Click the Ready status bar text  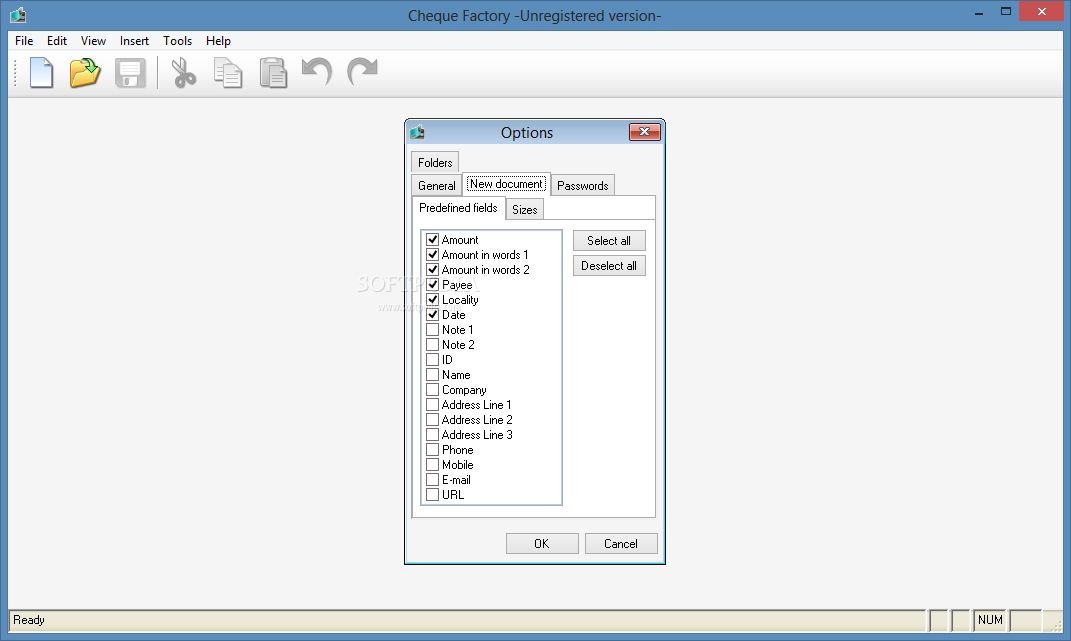29,620
